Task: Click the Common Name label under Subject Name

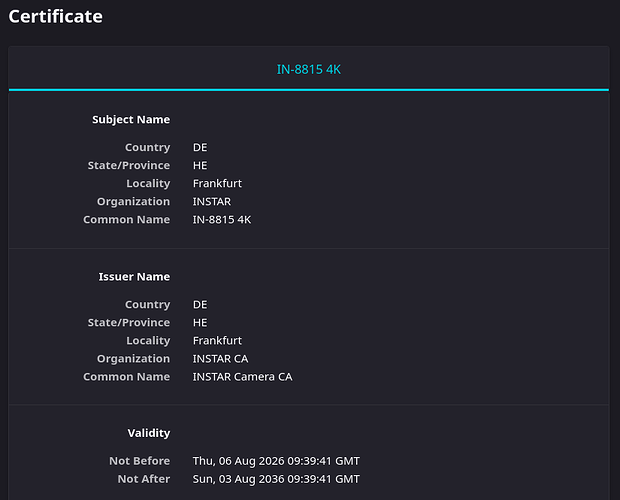Action: pos(127,220)
